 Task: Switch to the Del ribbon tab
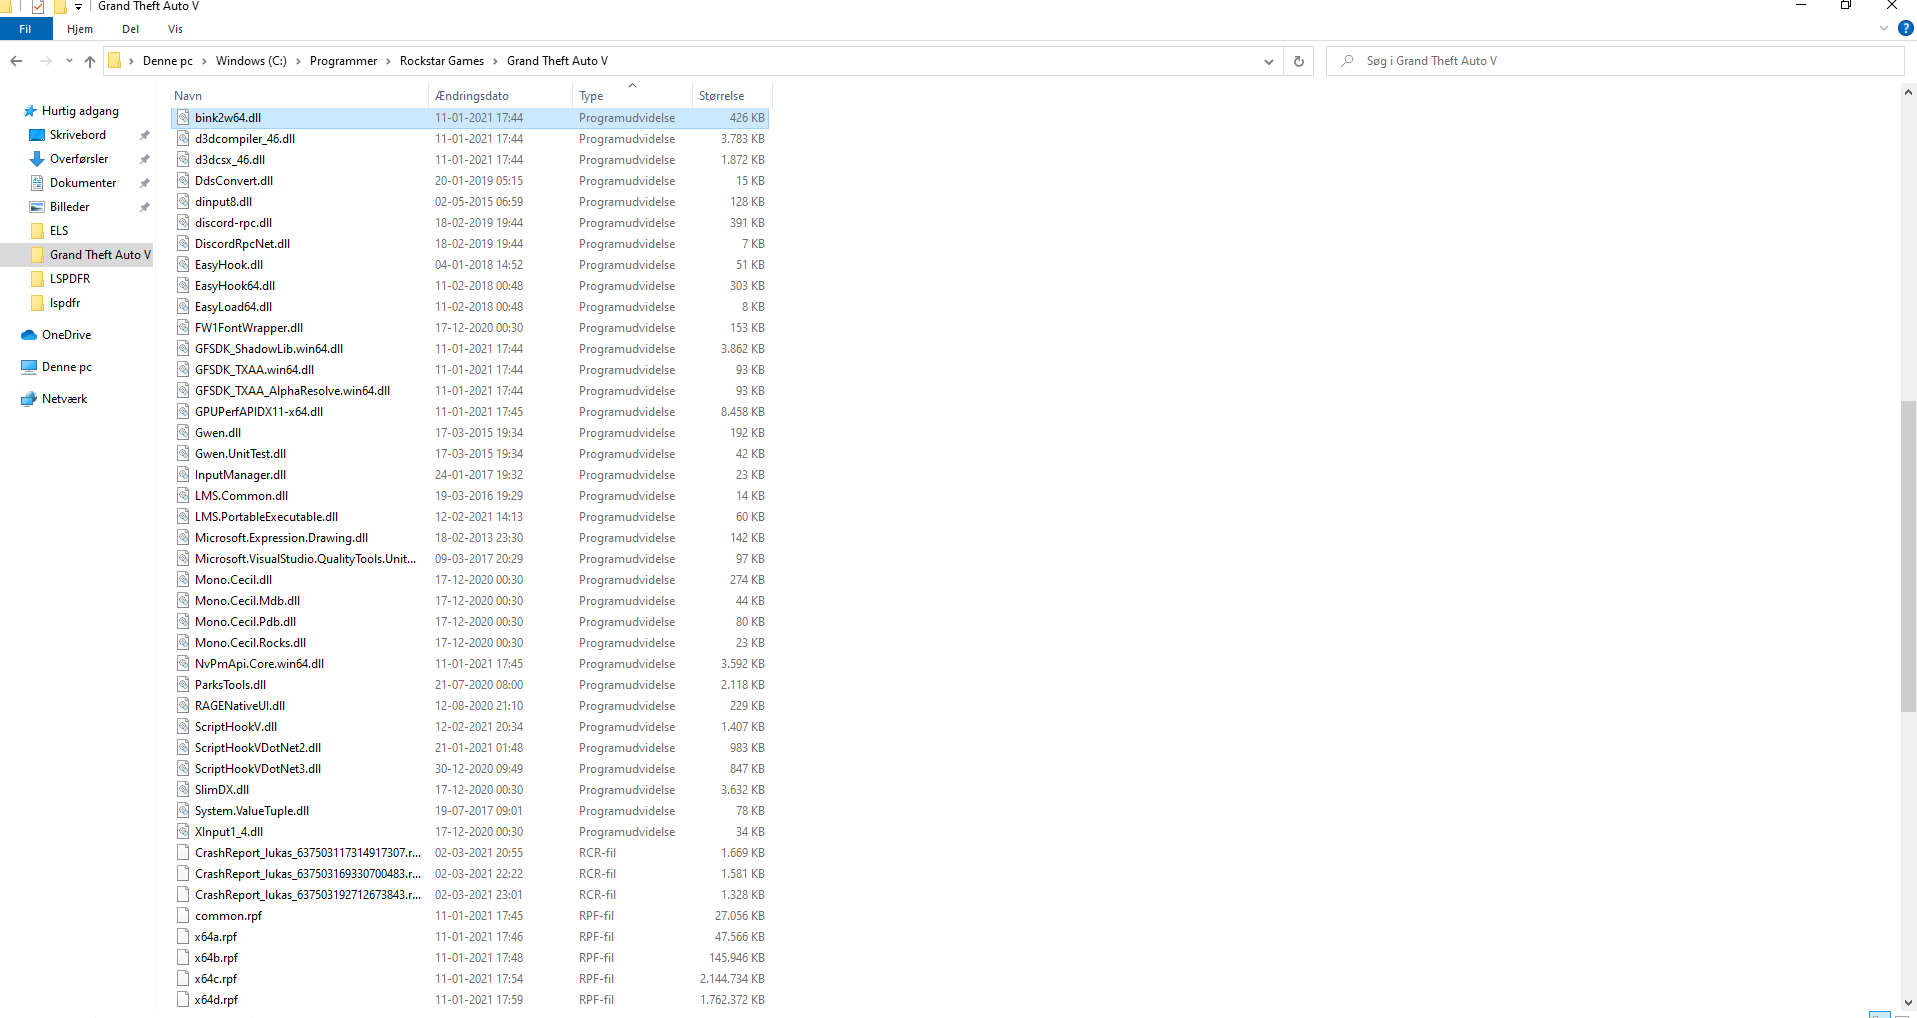[131, 29]
